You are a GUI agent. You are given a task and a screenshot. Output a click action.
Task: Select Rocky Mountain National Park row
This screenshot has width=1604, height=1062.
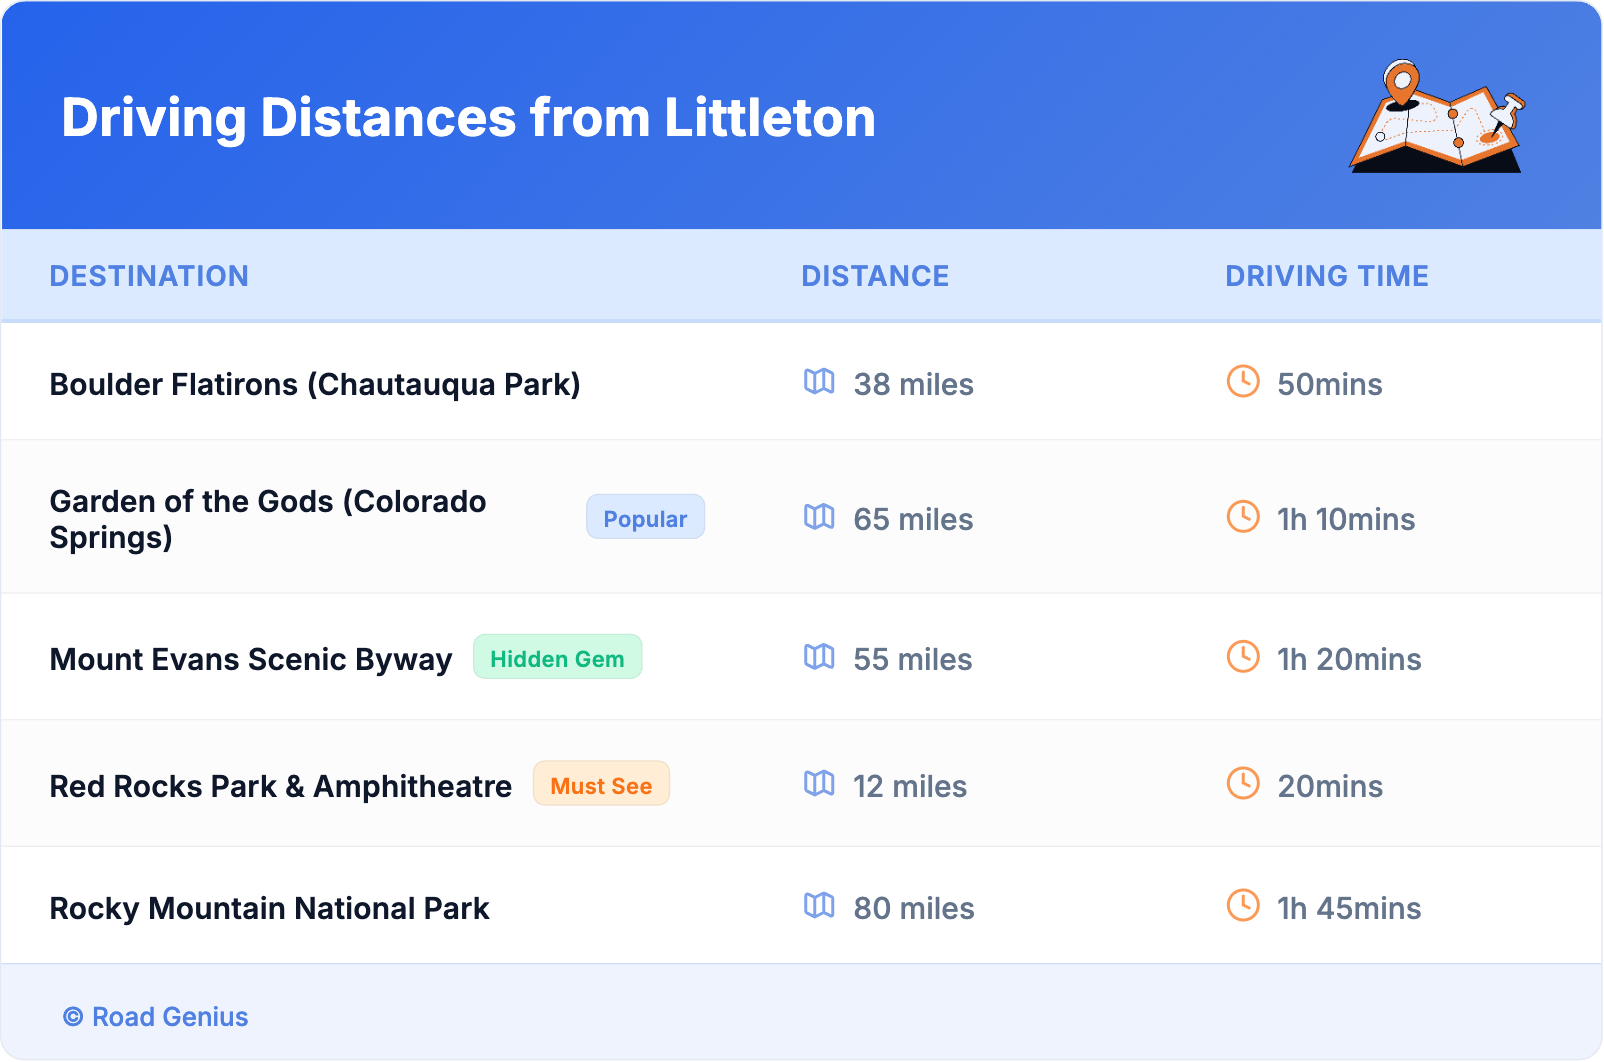tap(269, 909)
